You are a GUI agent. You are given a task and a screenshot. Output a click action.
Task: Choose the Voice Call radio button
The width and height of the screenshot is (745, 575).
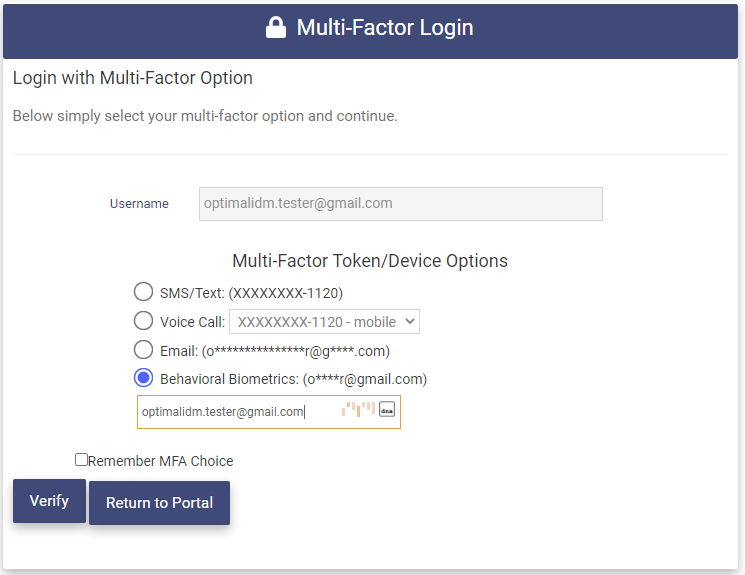(143, 321)
